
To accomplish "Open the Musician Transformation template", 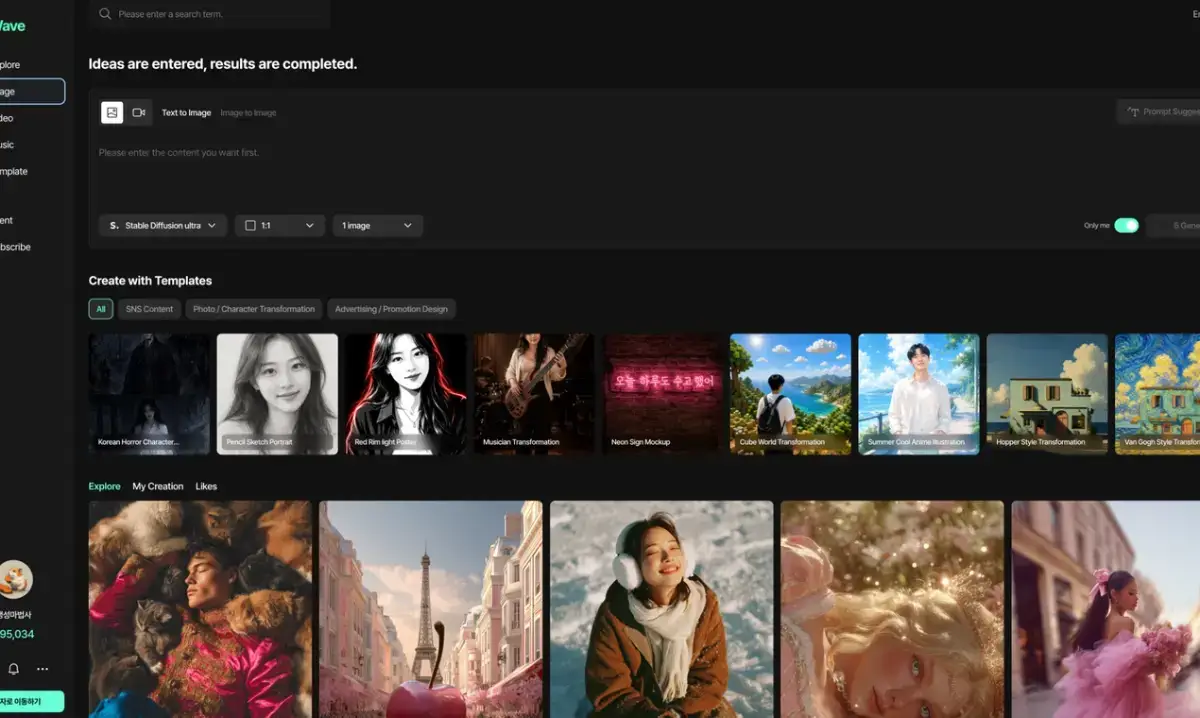I will click(x=534, y=394).
